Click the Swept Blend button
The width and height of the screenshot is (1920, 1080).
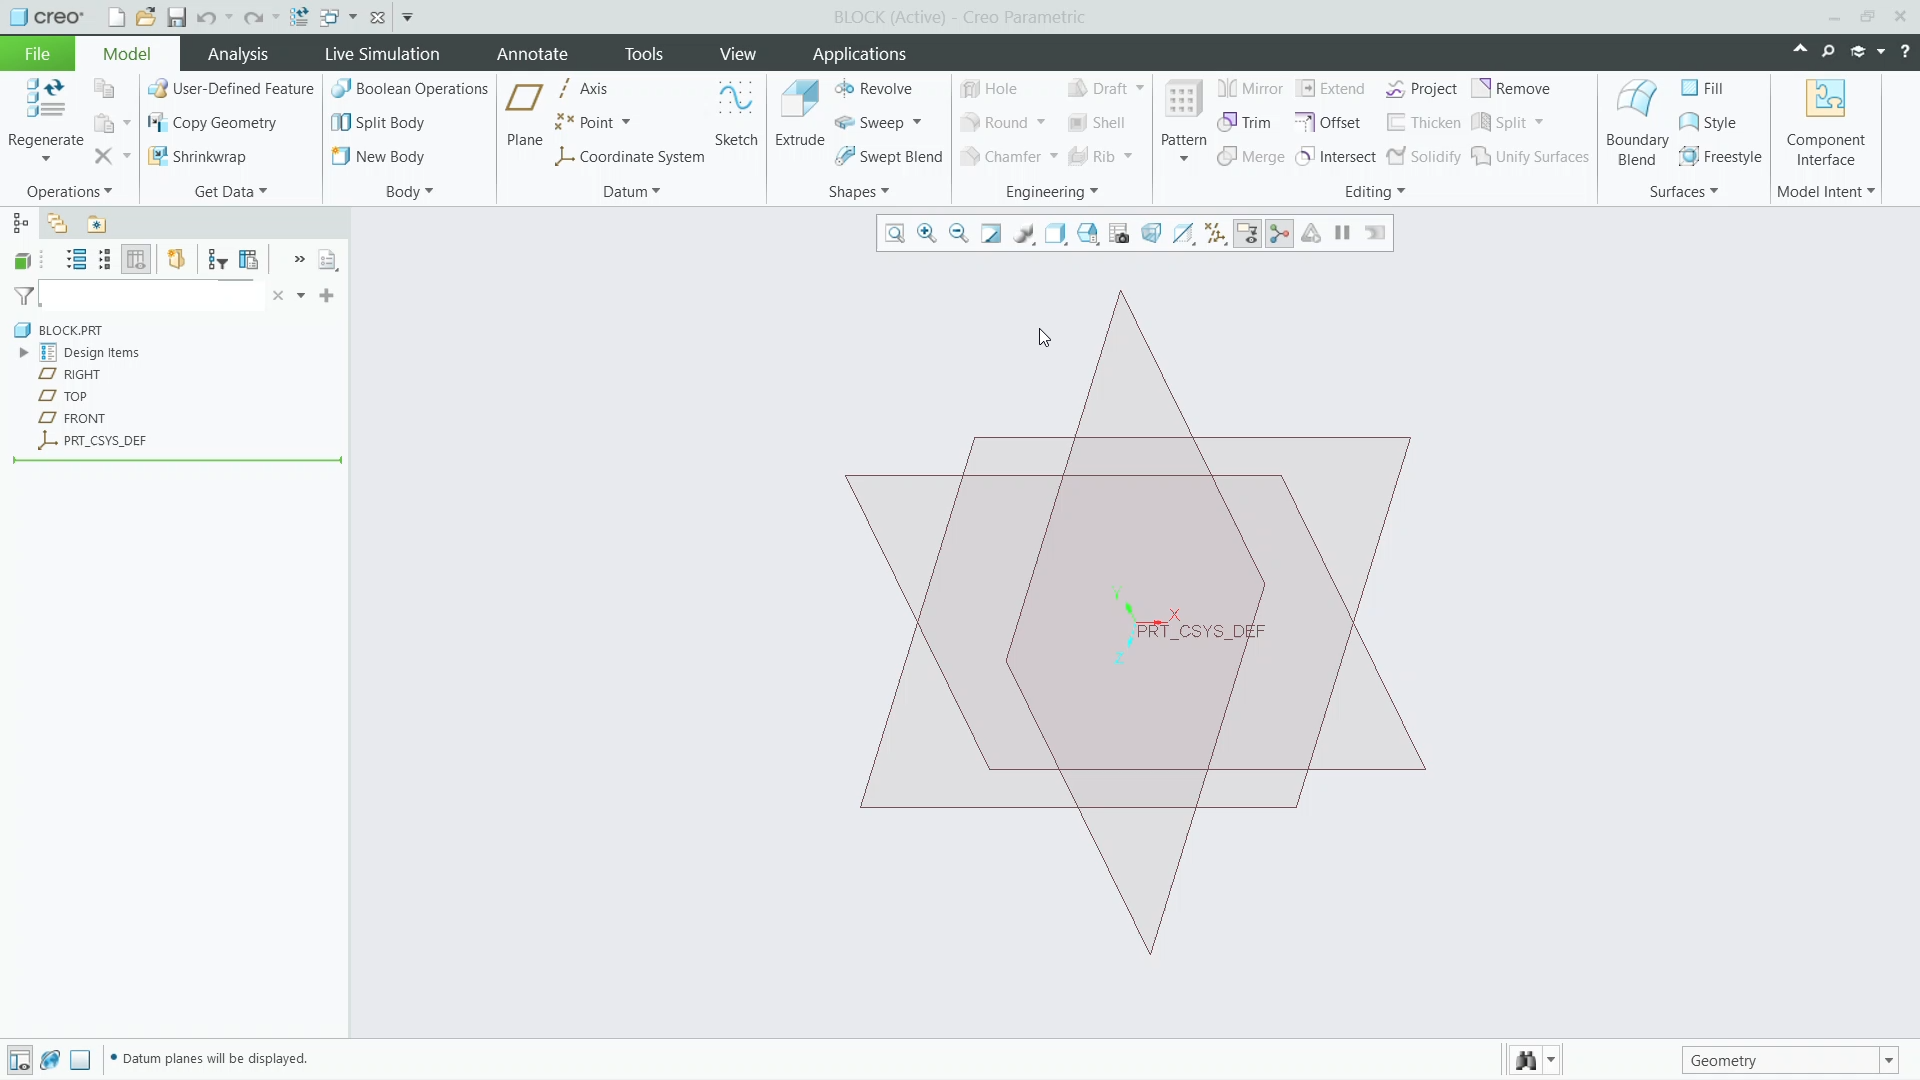point(889,157)
